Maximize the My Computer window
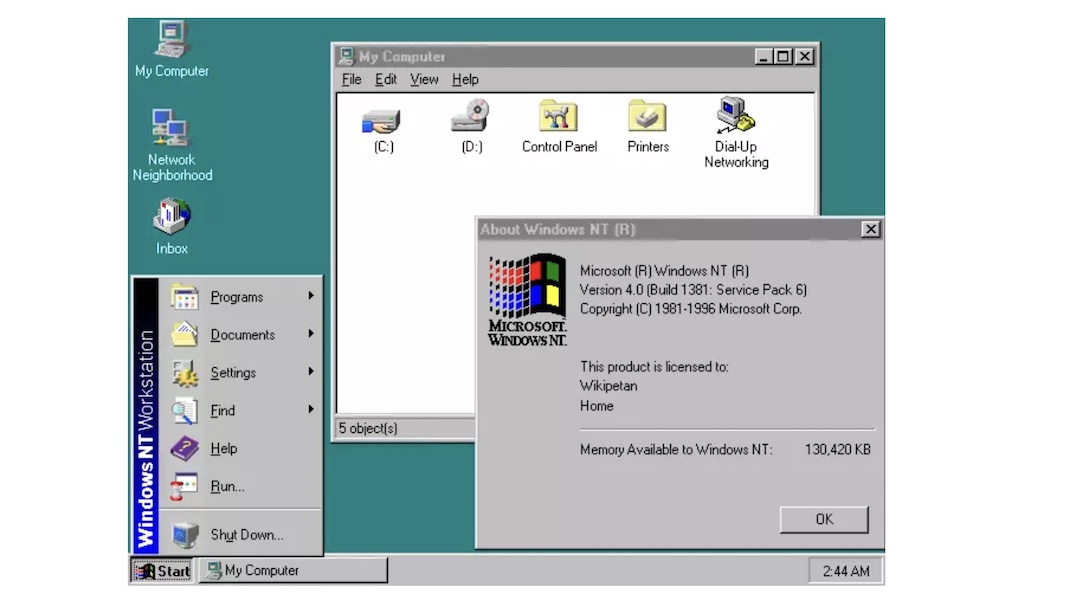This screenshot has height=600, width=1089. tap(783, 56)
